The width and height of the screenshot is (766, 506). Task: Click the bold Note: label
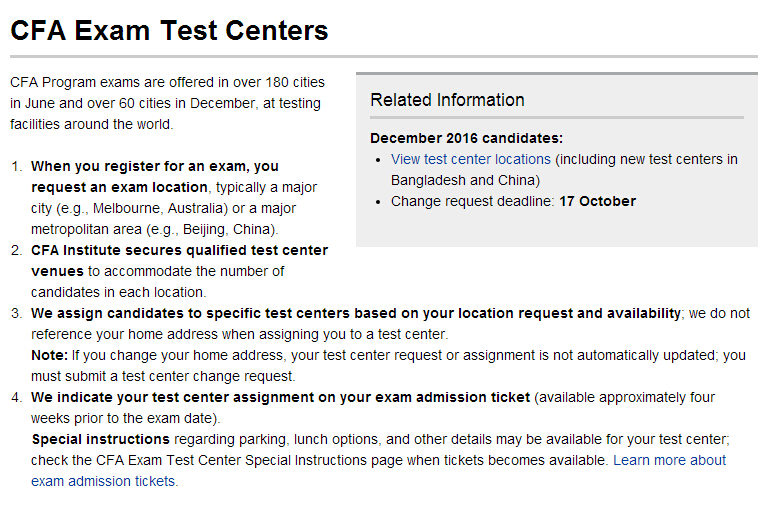pyautogui.click(x=50, y=355)
